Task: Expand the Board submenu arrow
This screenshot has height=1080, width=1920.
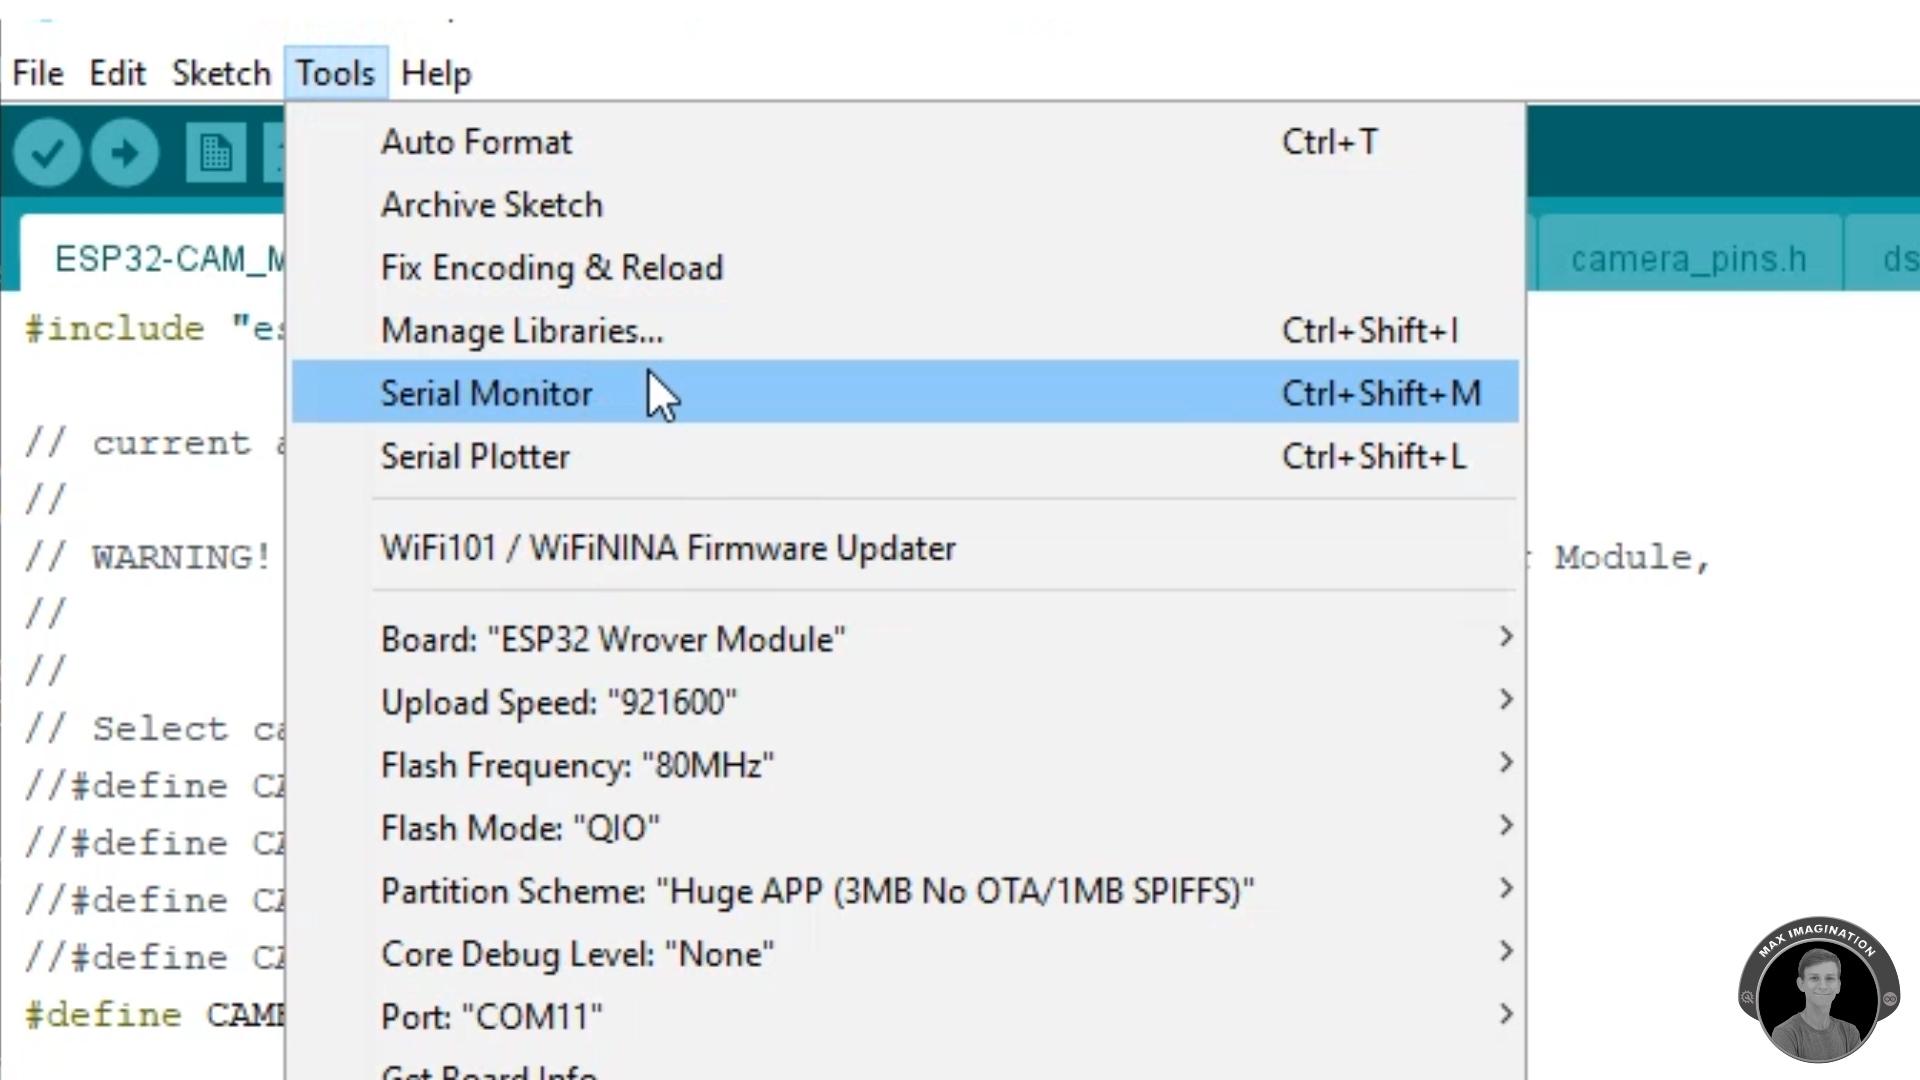Action: tap(1505, 638)
